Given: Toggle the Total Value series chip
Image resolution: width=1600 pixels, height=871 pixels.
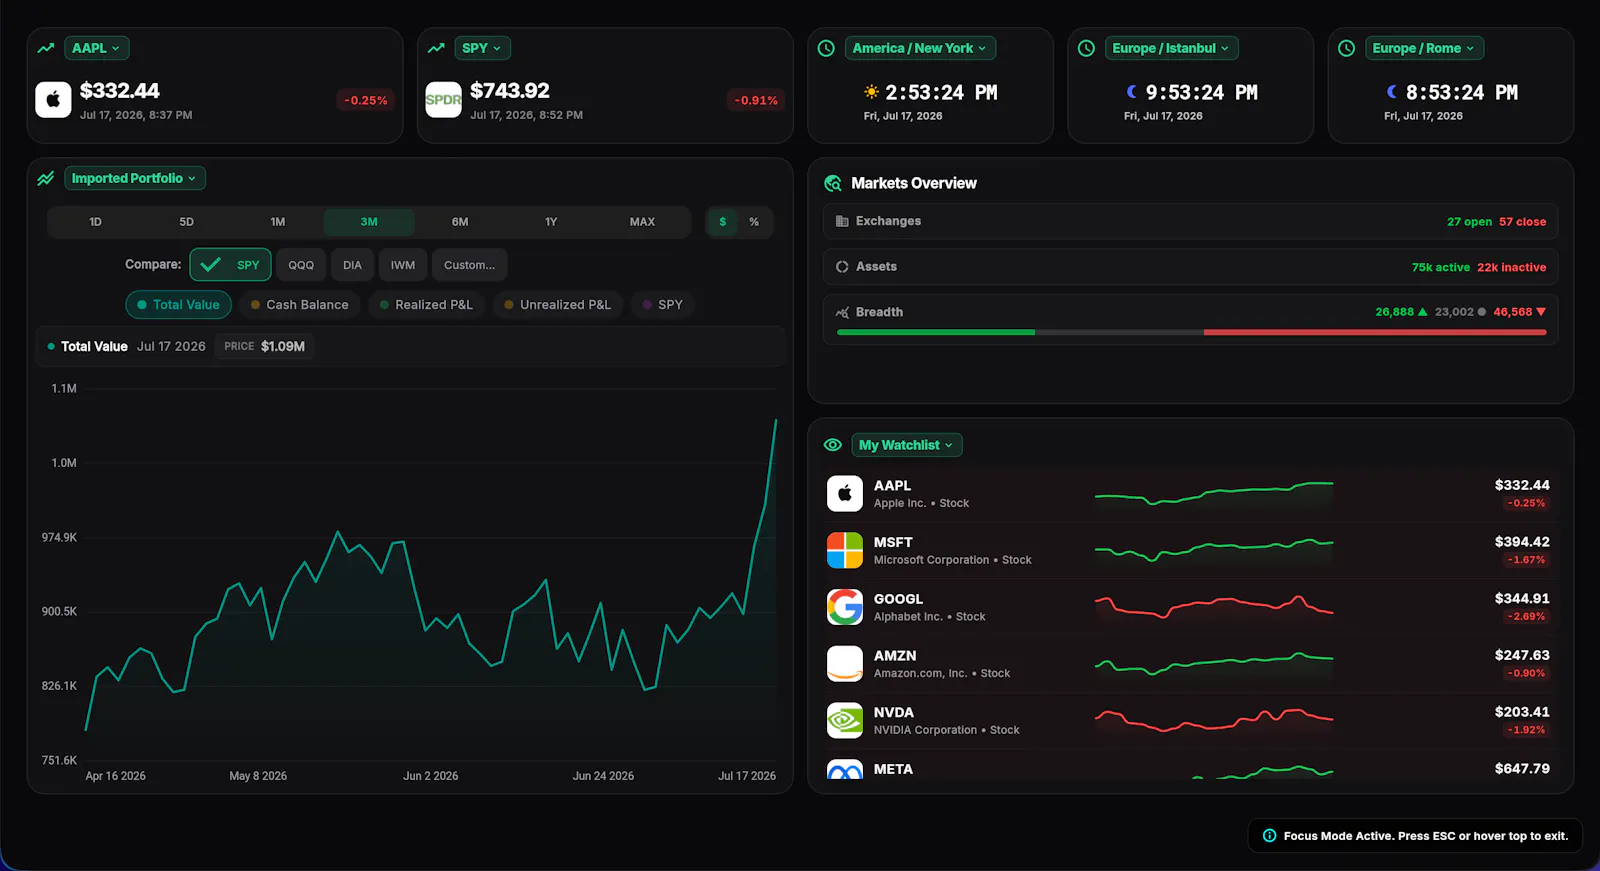Looking at the screenshot, I should [178, 305].
